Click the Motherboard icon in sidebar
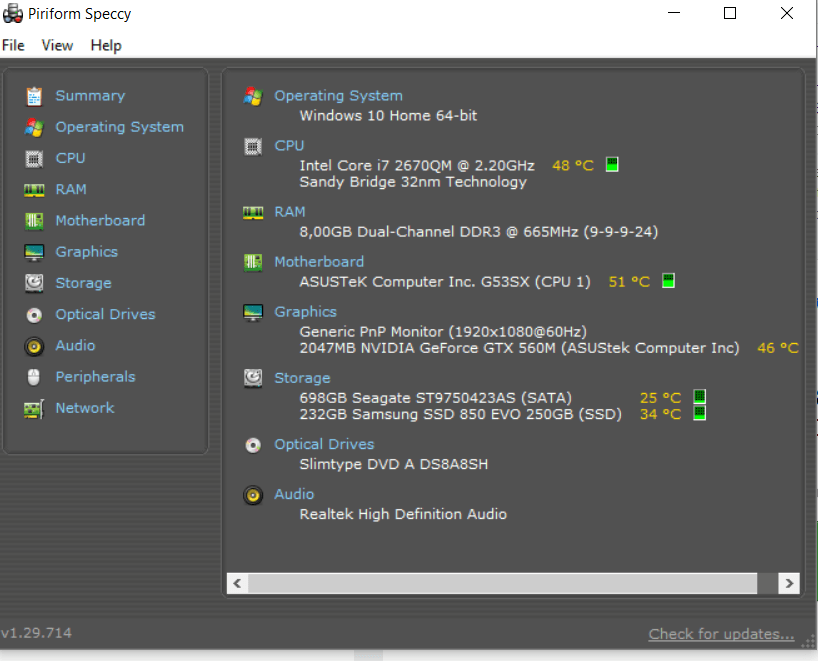Image resolution: width=818 pixels, height=661 pixels. click(x=34, y=221)
